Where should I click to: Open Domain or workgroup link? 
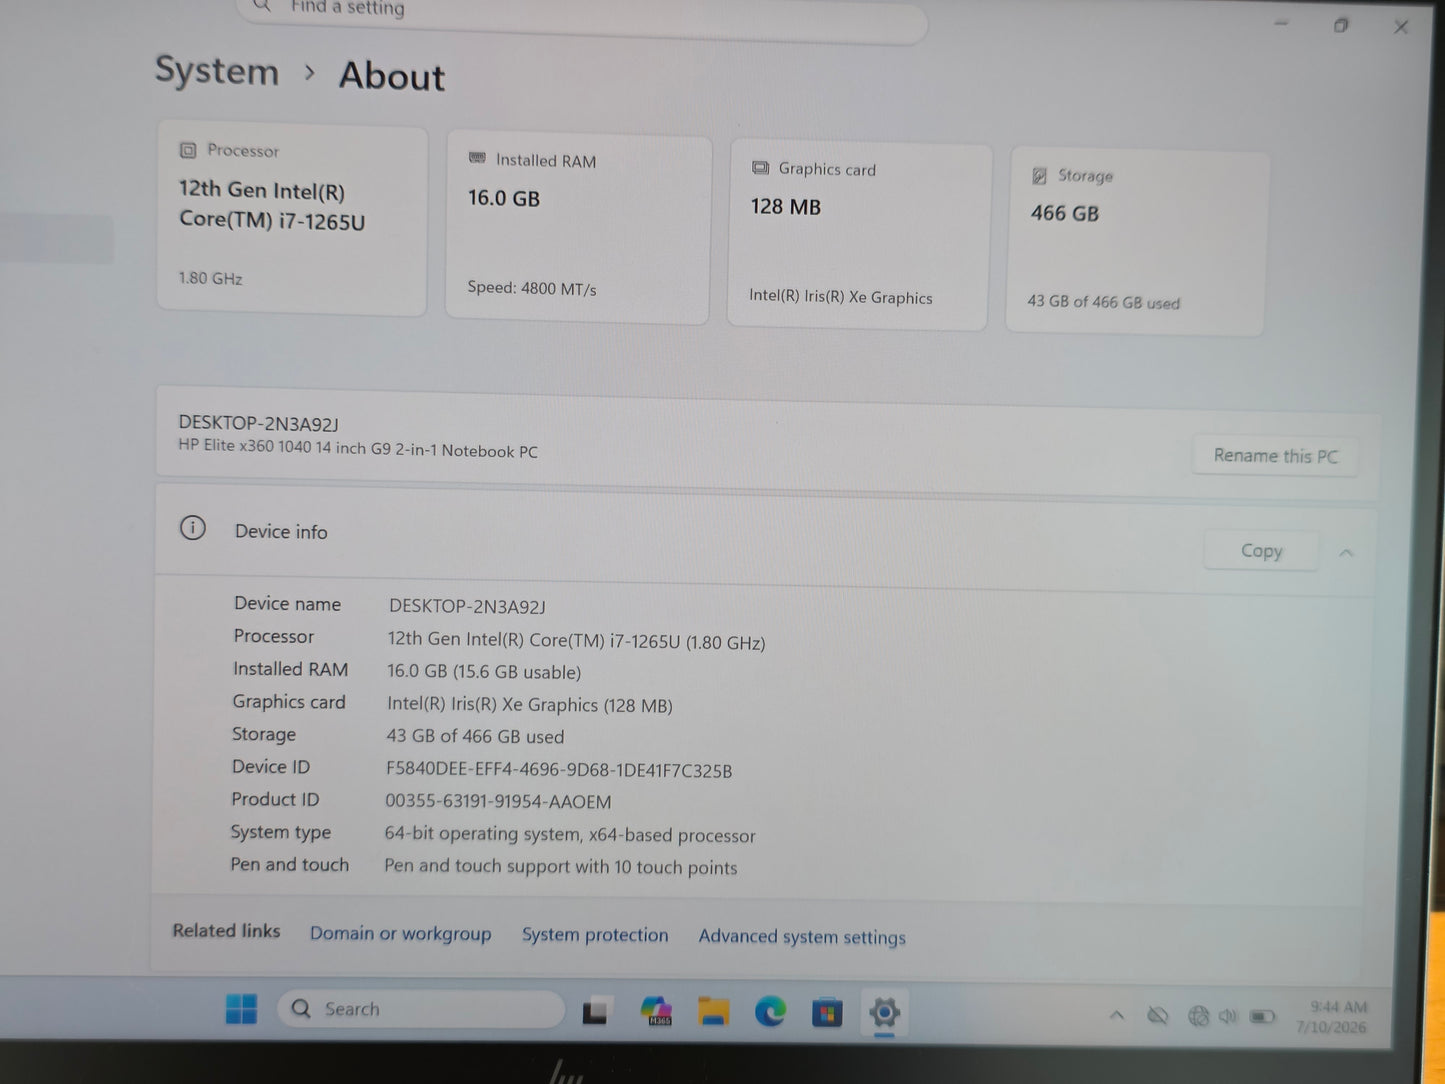pos(400,933)
